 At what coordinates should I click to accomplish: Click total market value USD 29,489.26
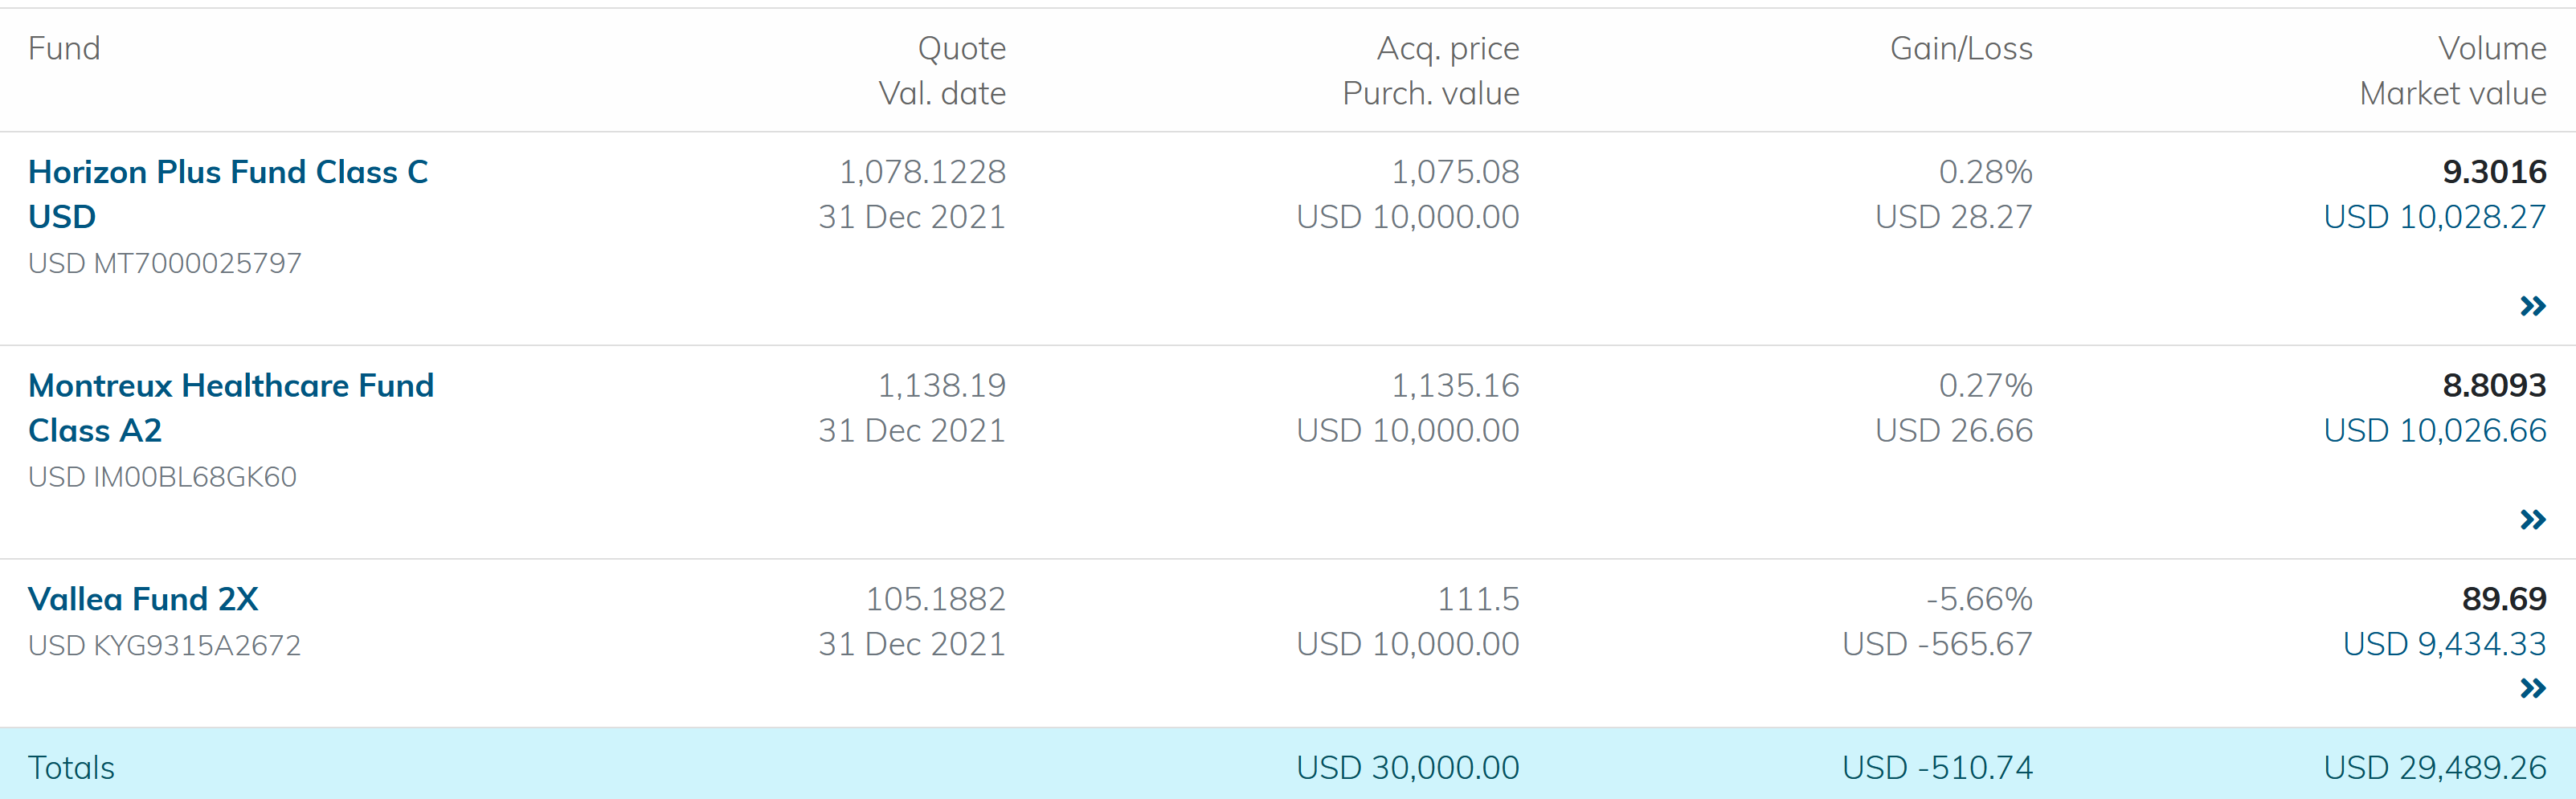[2434, 767]
